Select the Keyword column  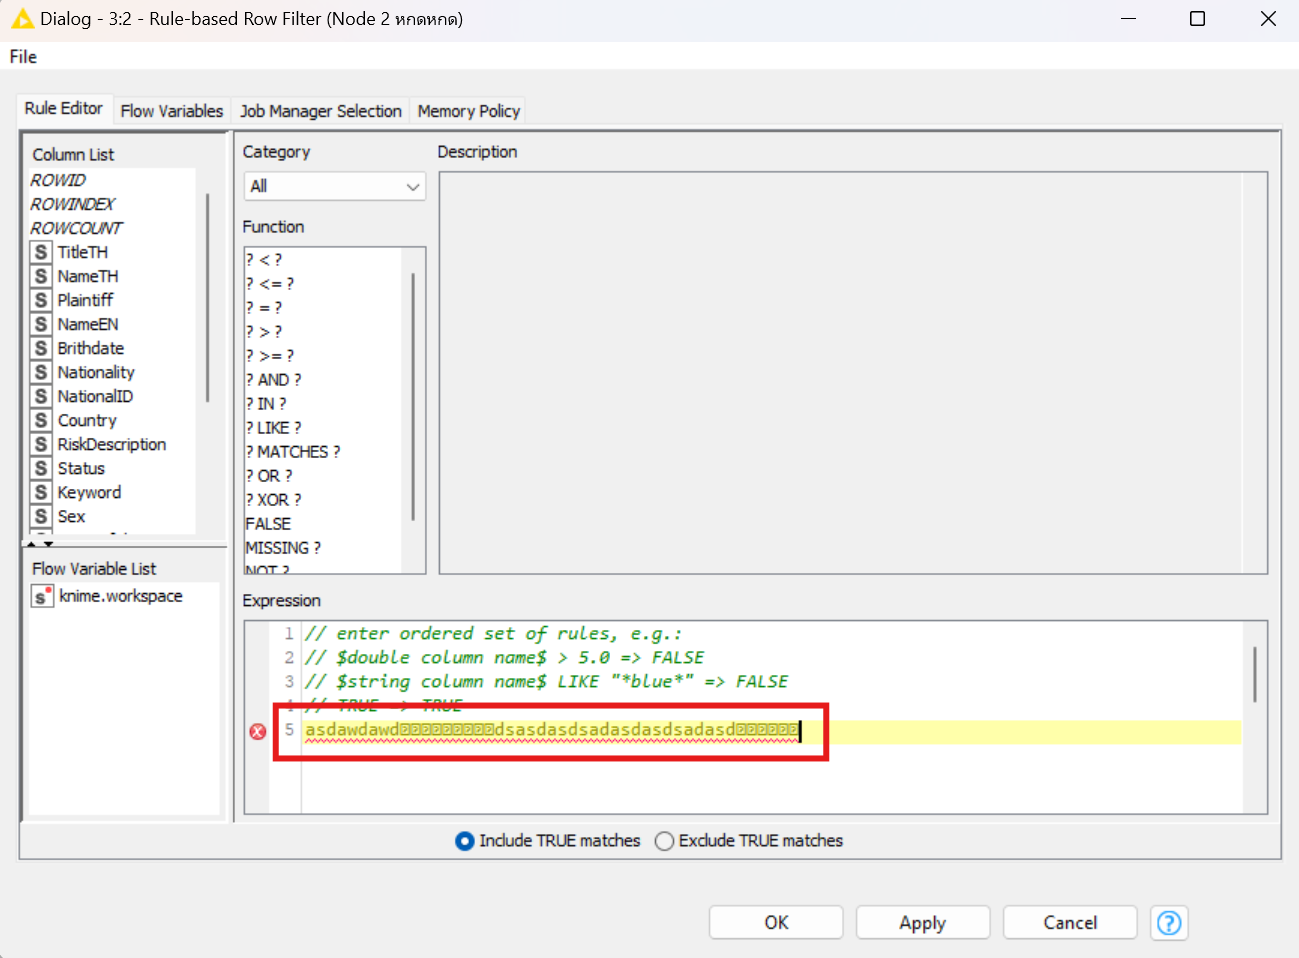click(x=89, y=492)
